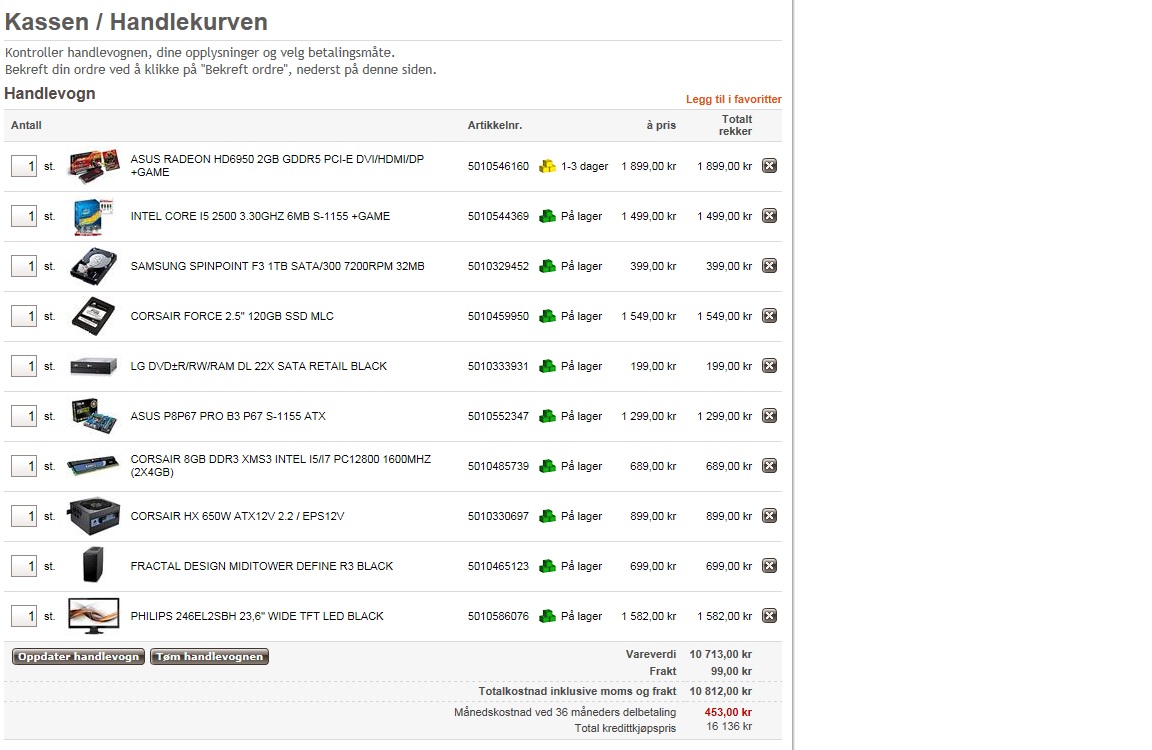This screenshot has height=750, width=1152.
Task: Edit quantity field for ASUS Radeon HD6950
Action: 24,166
